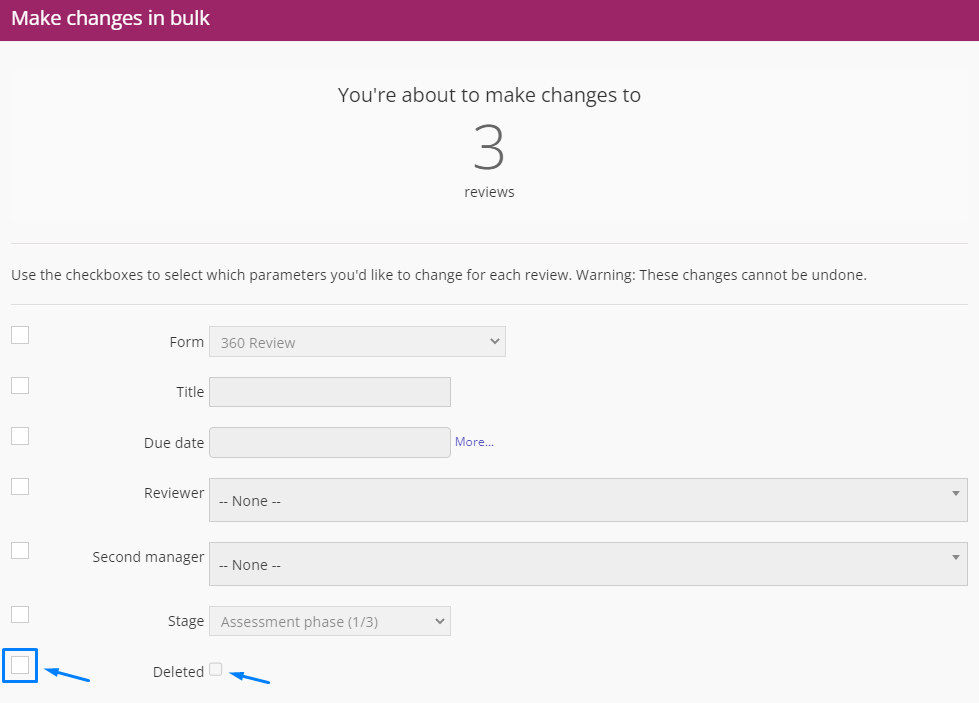979x703 pixels.
Task: Click the Second manager -- None -- box
Action: tap(588, 564)
